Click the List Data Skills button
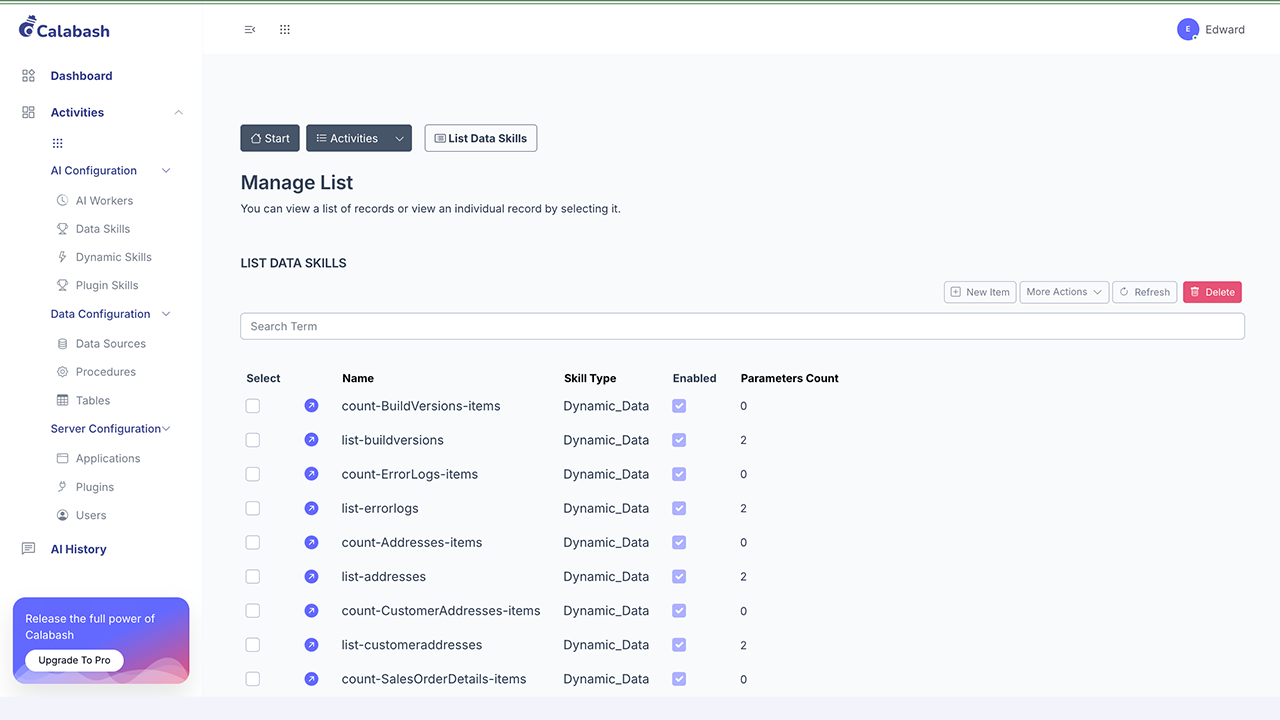The height and width of the screenshot is (720, 1280). (x=481, y=139)
